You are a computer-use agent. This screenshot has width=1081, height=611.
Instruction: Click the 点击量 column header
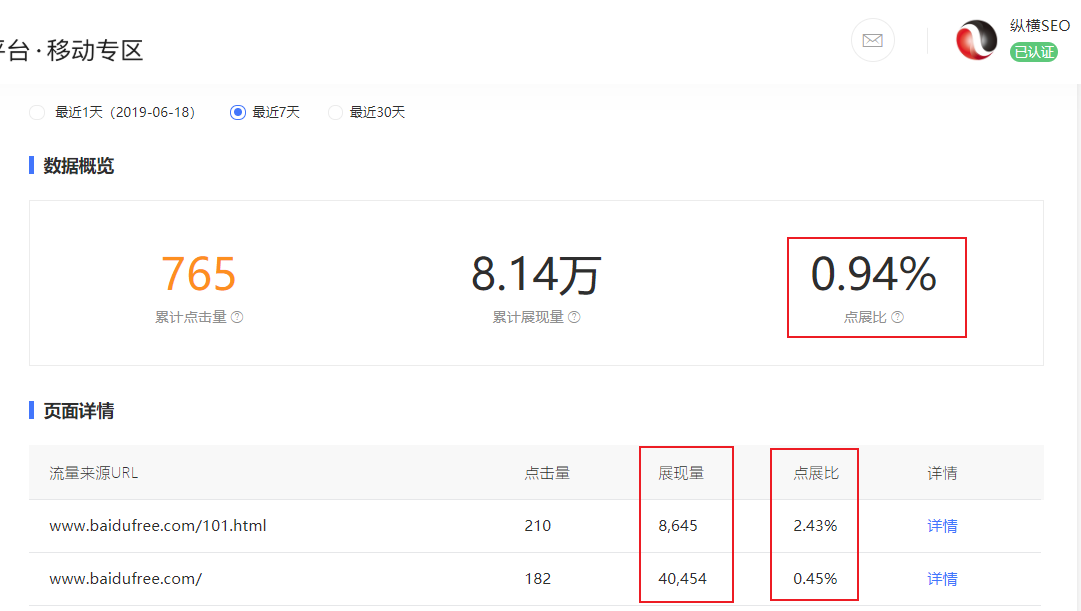(547, 473)
